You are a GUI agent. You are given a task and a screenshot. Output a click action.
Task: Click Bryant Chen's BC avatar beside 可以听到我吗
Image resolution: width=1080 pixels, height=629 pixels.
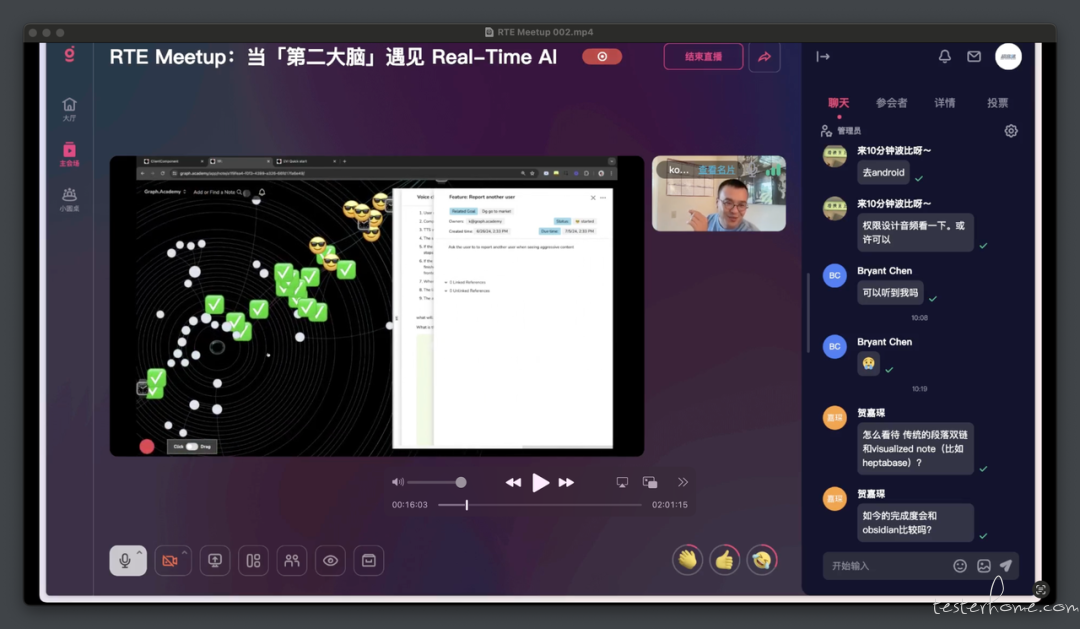pyautogui.click(x=835, y=276)
